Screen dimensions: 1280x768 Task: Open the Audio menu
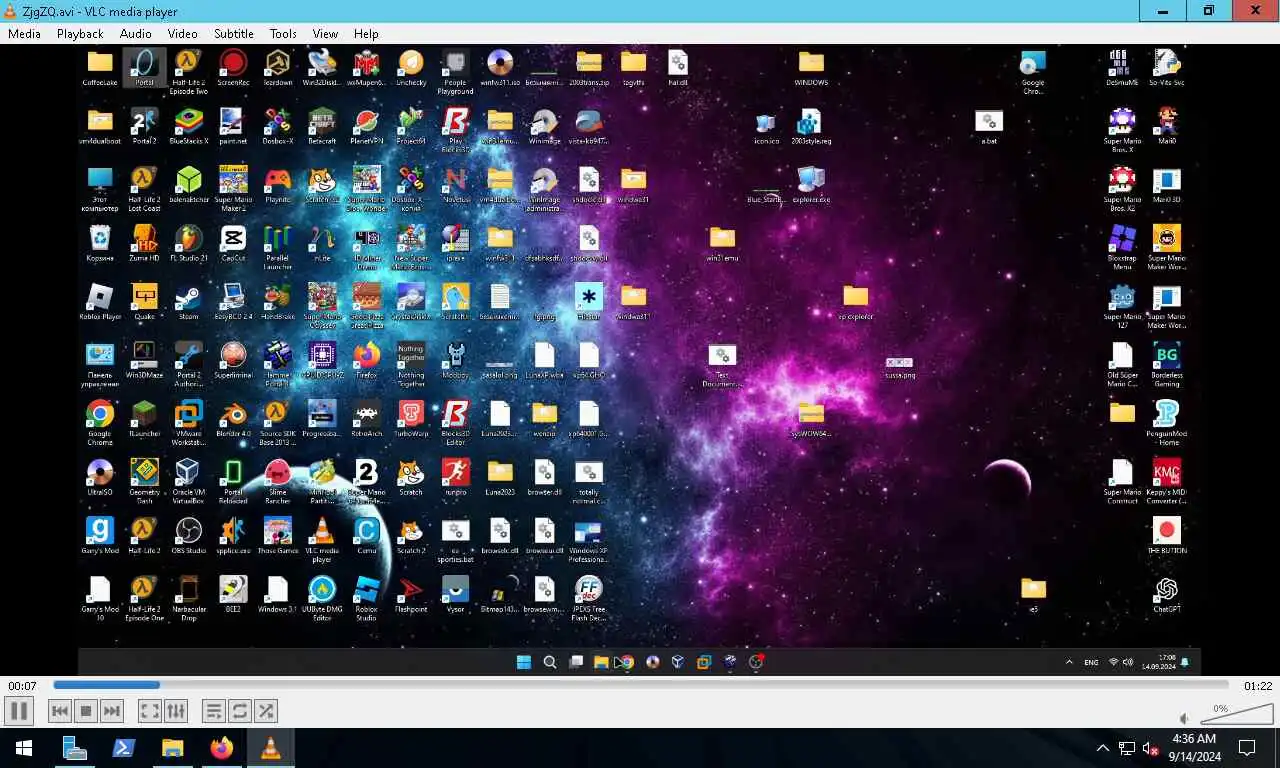tap(136, 33)
